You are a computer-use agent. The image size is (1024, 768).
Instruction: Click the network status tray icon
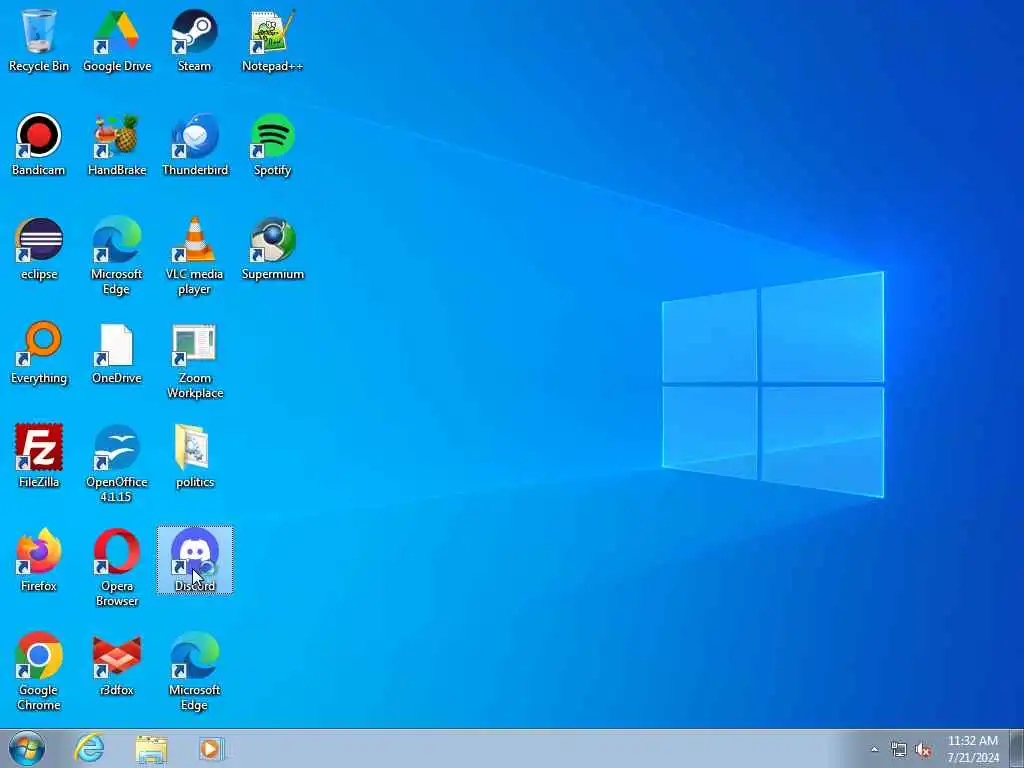899,750
